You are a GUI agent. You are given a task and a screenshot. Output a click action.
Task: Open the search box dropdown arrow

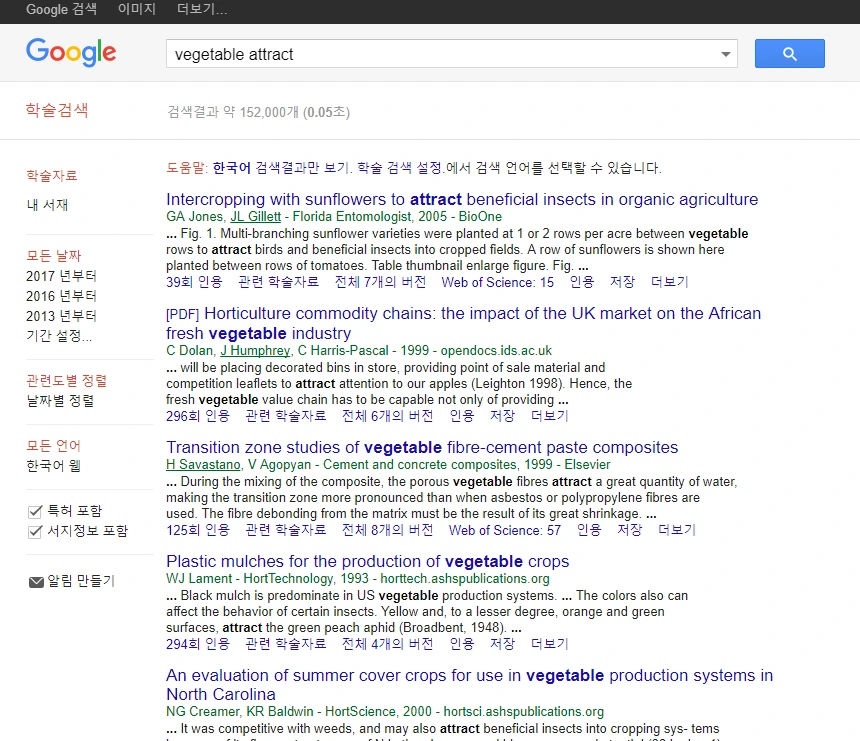[726, 54]
